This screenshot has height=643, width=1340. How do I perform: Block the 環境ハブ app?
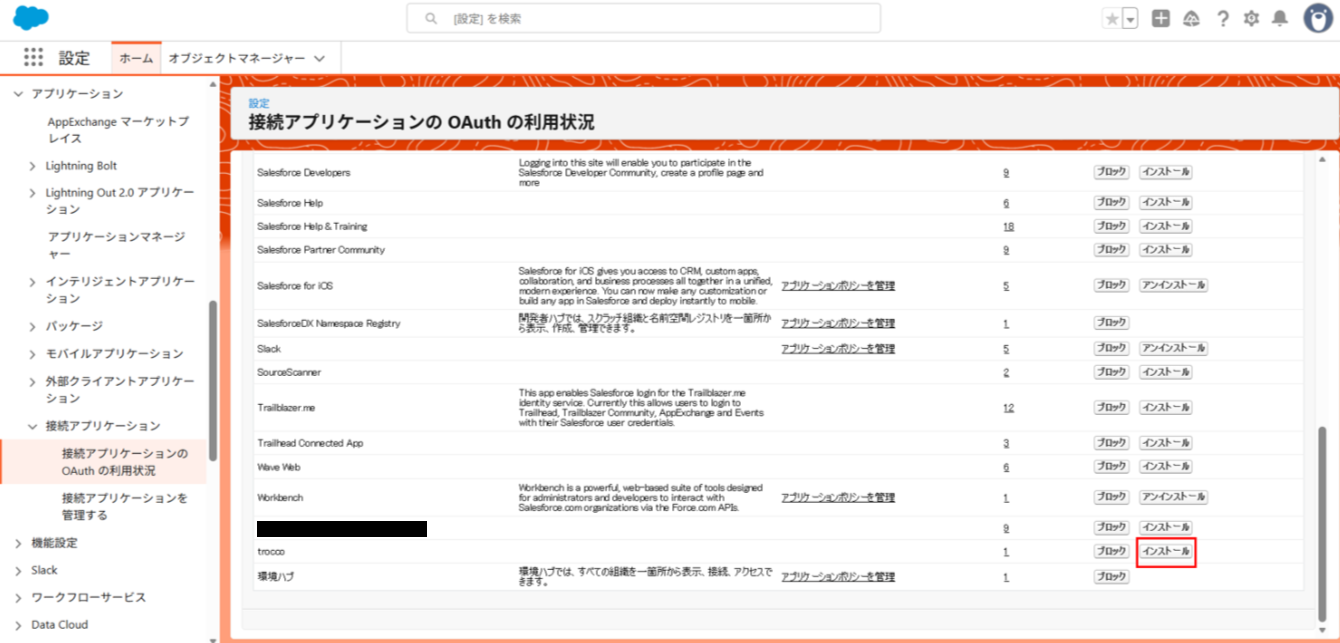click(1111, 577)
